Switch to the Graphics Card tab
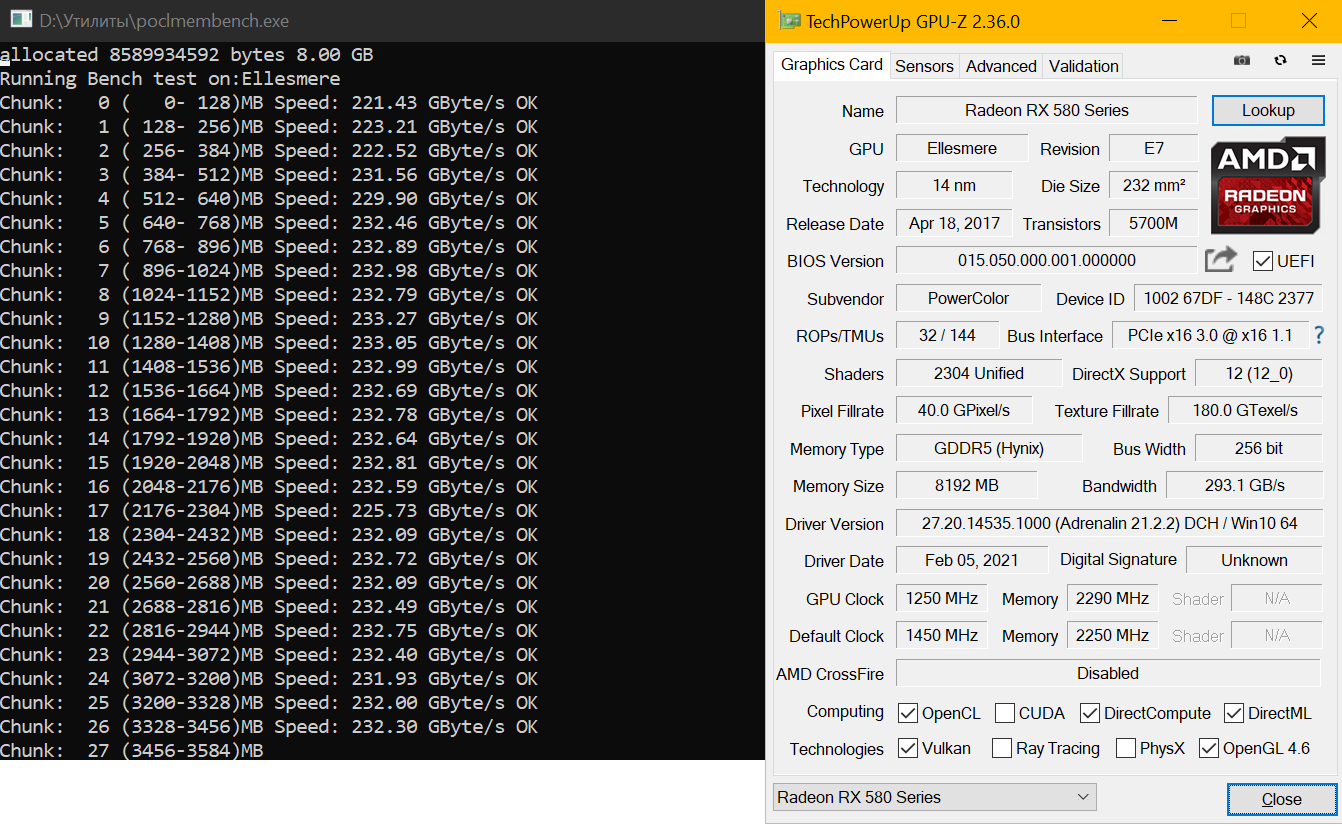 (832, 65)
